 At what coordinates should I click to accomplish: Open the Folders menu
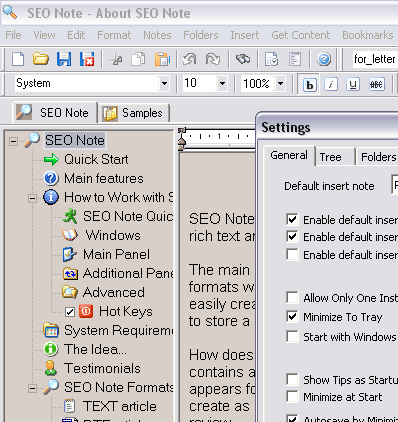[201, 35]
